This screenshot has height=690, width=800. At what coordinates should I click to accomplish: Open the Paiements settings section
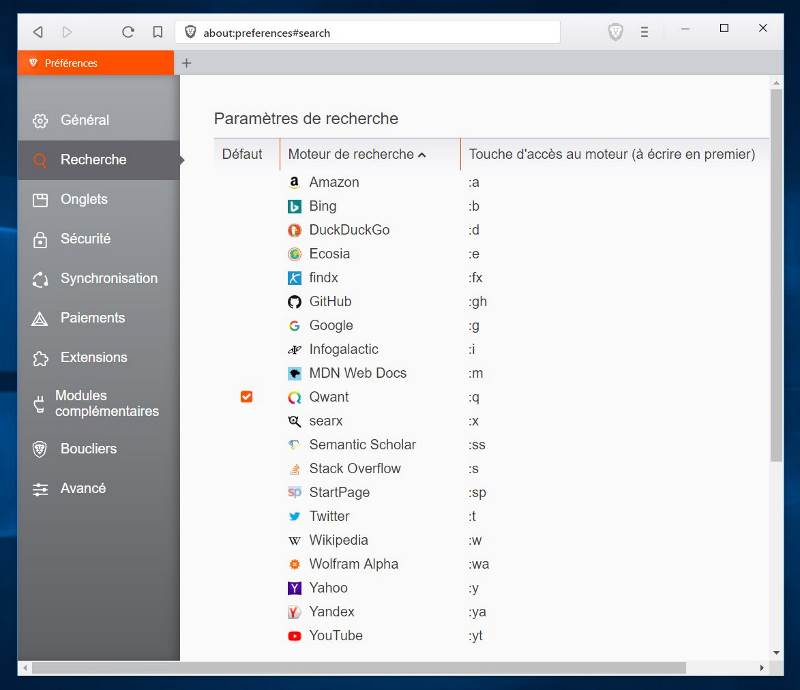[98, 318]
